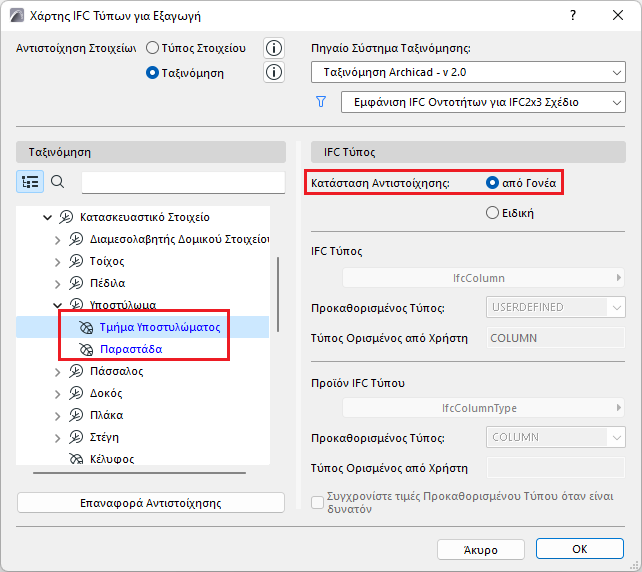The image size is (642, 572).
Task: Click the classification icon beside Πάσσαλος
Action: point(76,371)
